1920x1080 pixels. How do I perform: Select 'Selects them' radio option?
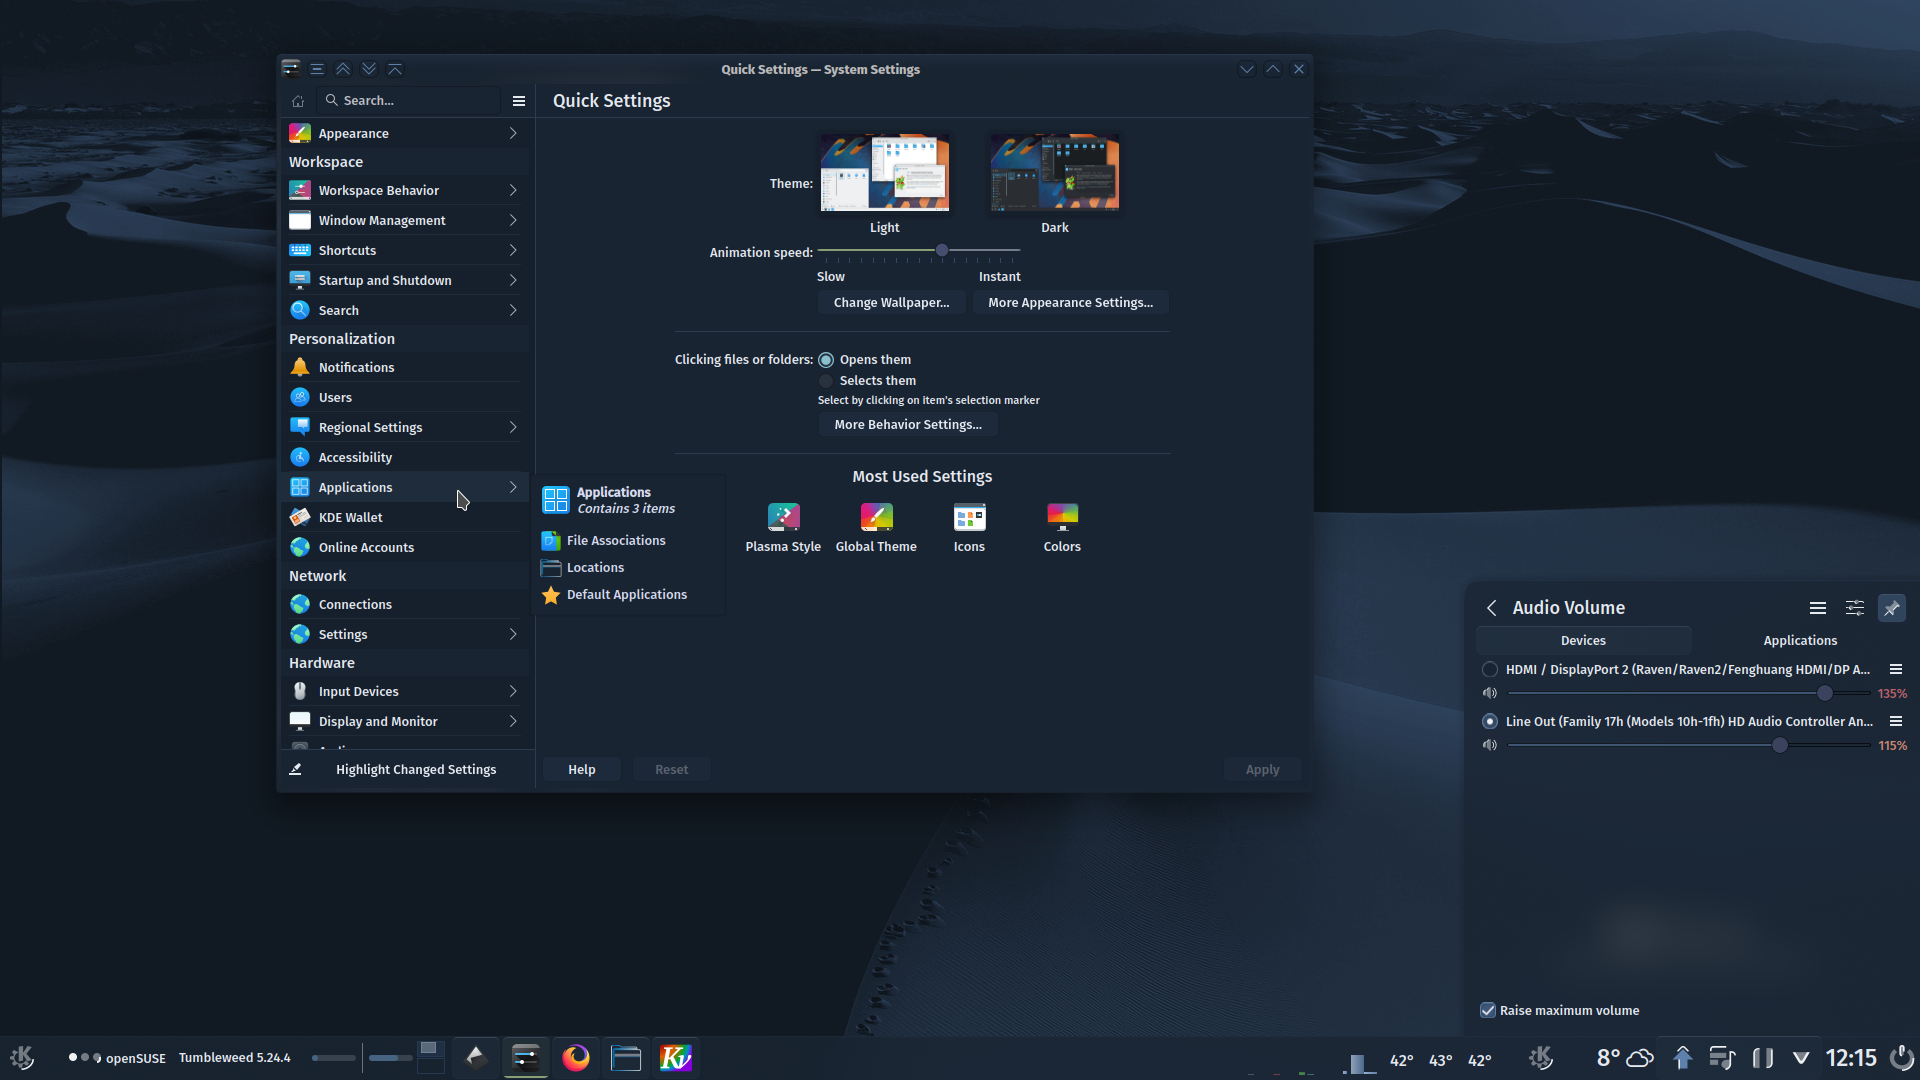coord(826,381)
